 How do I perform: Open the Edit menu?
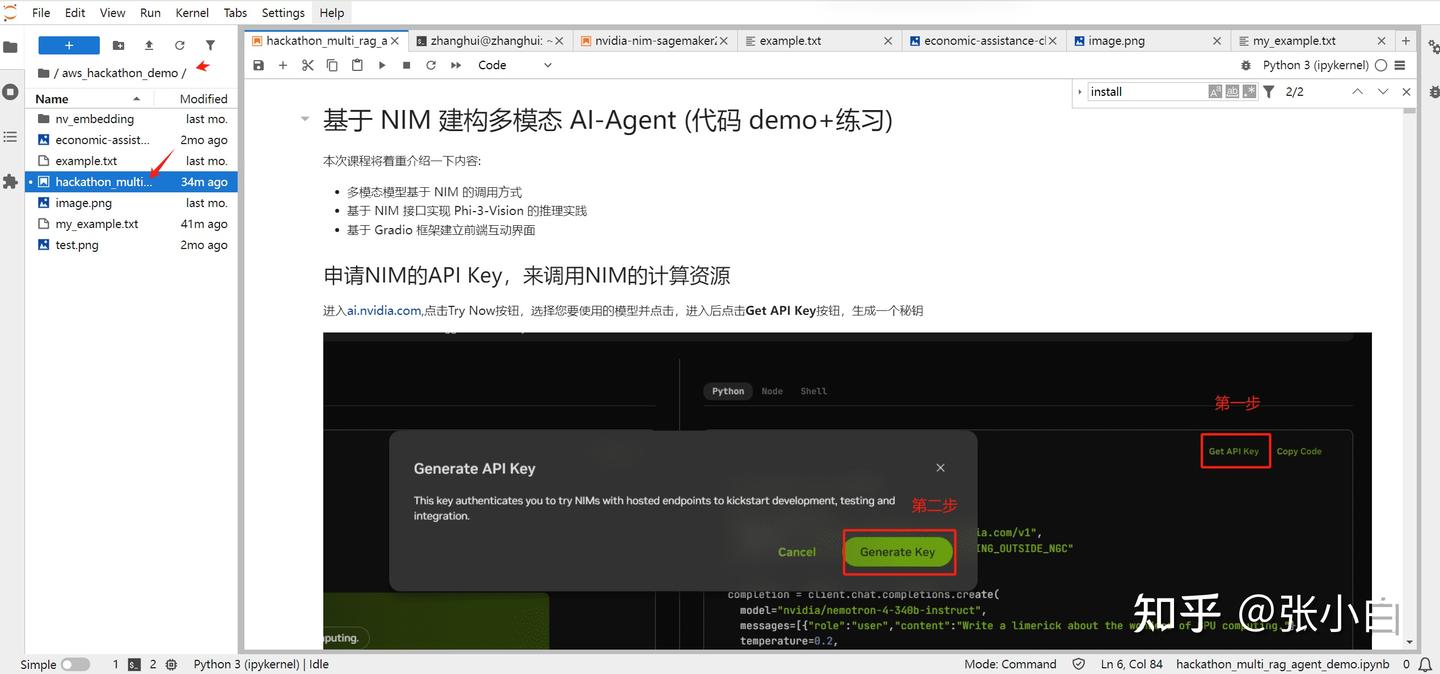point(75,13)
